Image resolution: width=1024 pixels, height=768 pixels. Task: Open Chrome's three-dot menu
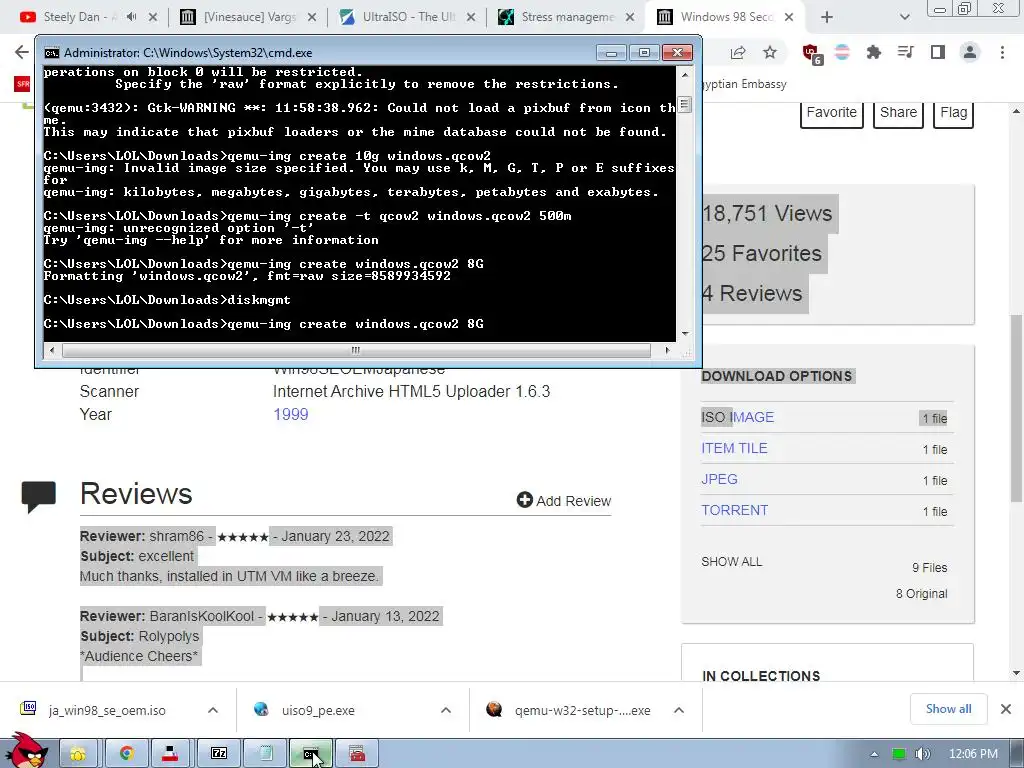tap(1002, 52)
